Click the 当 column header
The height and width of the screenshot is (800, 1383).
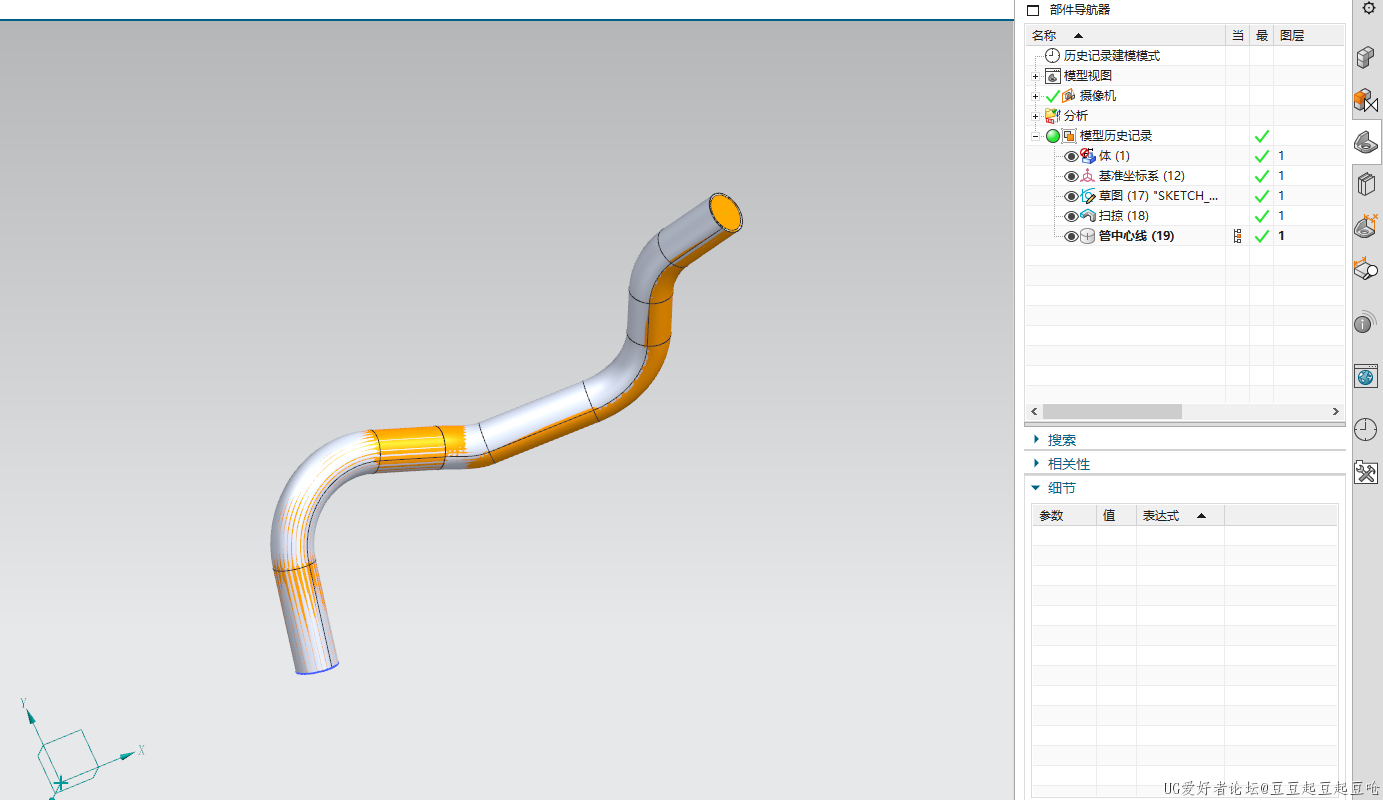click(x=1238, y=36)
